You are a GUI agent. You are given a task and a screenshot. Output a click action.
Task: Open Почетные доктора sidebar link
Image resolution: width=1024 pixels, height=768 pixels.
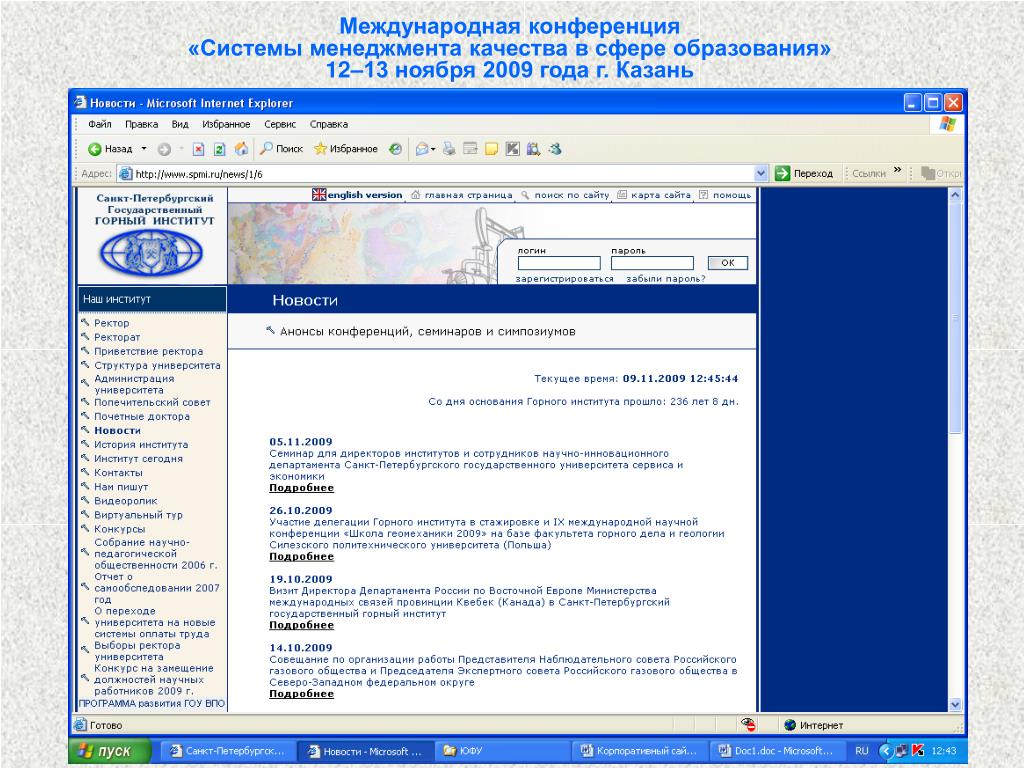(142, 417)
